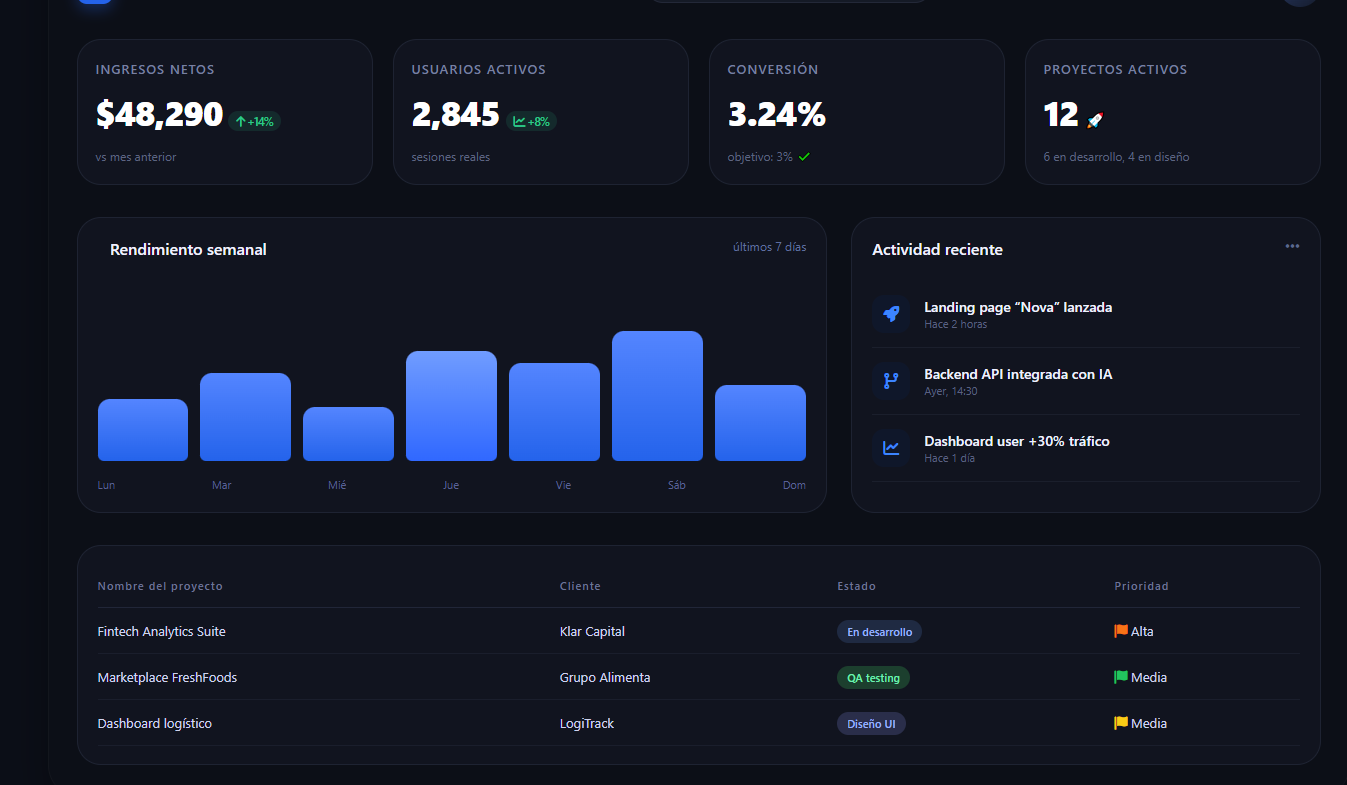This screenshot has width=1347, height=785.
Task: Click the Hace 2 horas timestamp
Action: pos(955,325)
